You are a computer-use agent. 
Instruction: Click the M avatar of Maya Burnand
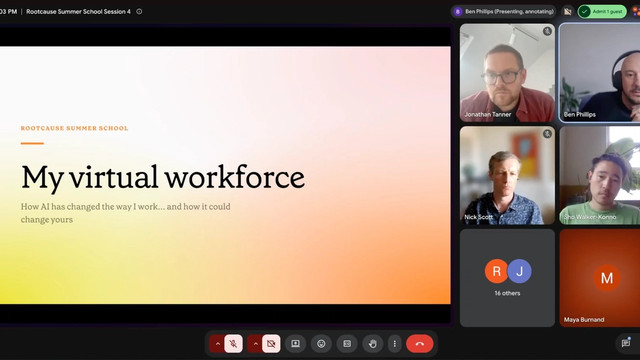pyautogui.click(x=607, y=278)
